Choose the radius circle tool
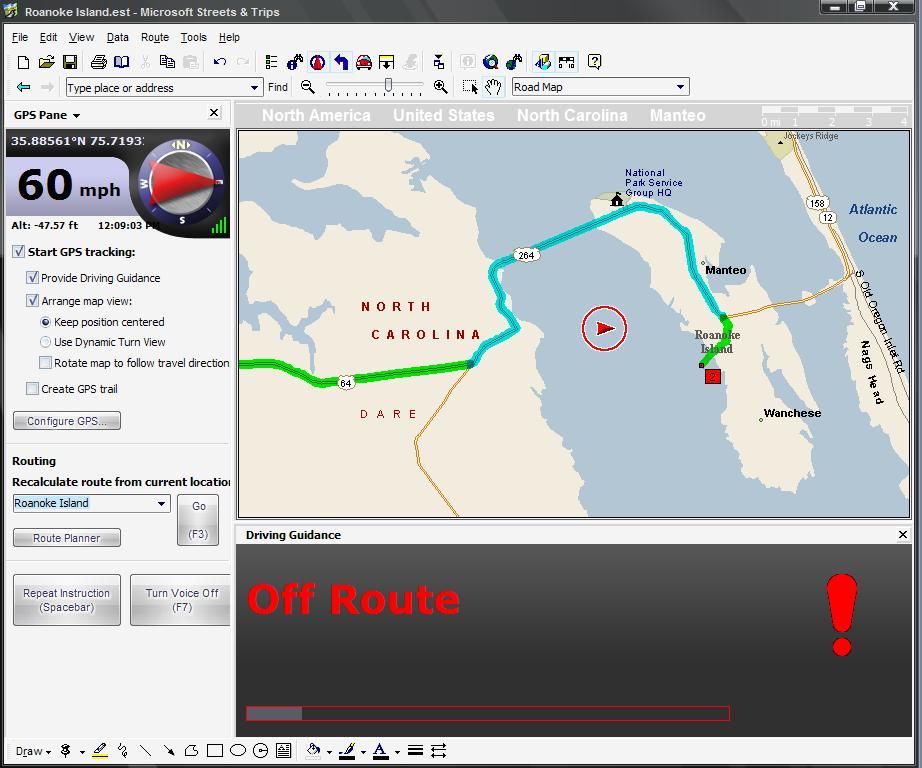922x768 pixels. tap(260, 750)
